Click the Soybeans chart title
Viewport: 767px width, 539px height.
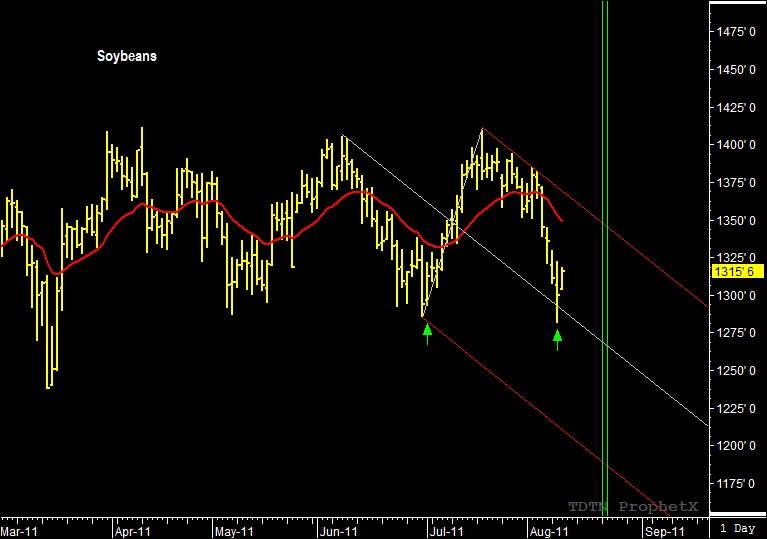(x=127, y=56)
